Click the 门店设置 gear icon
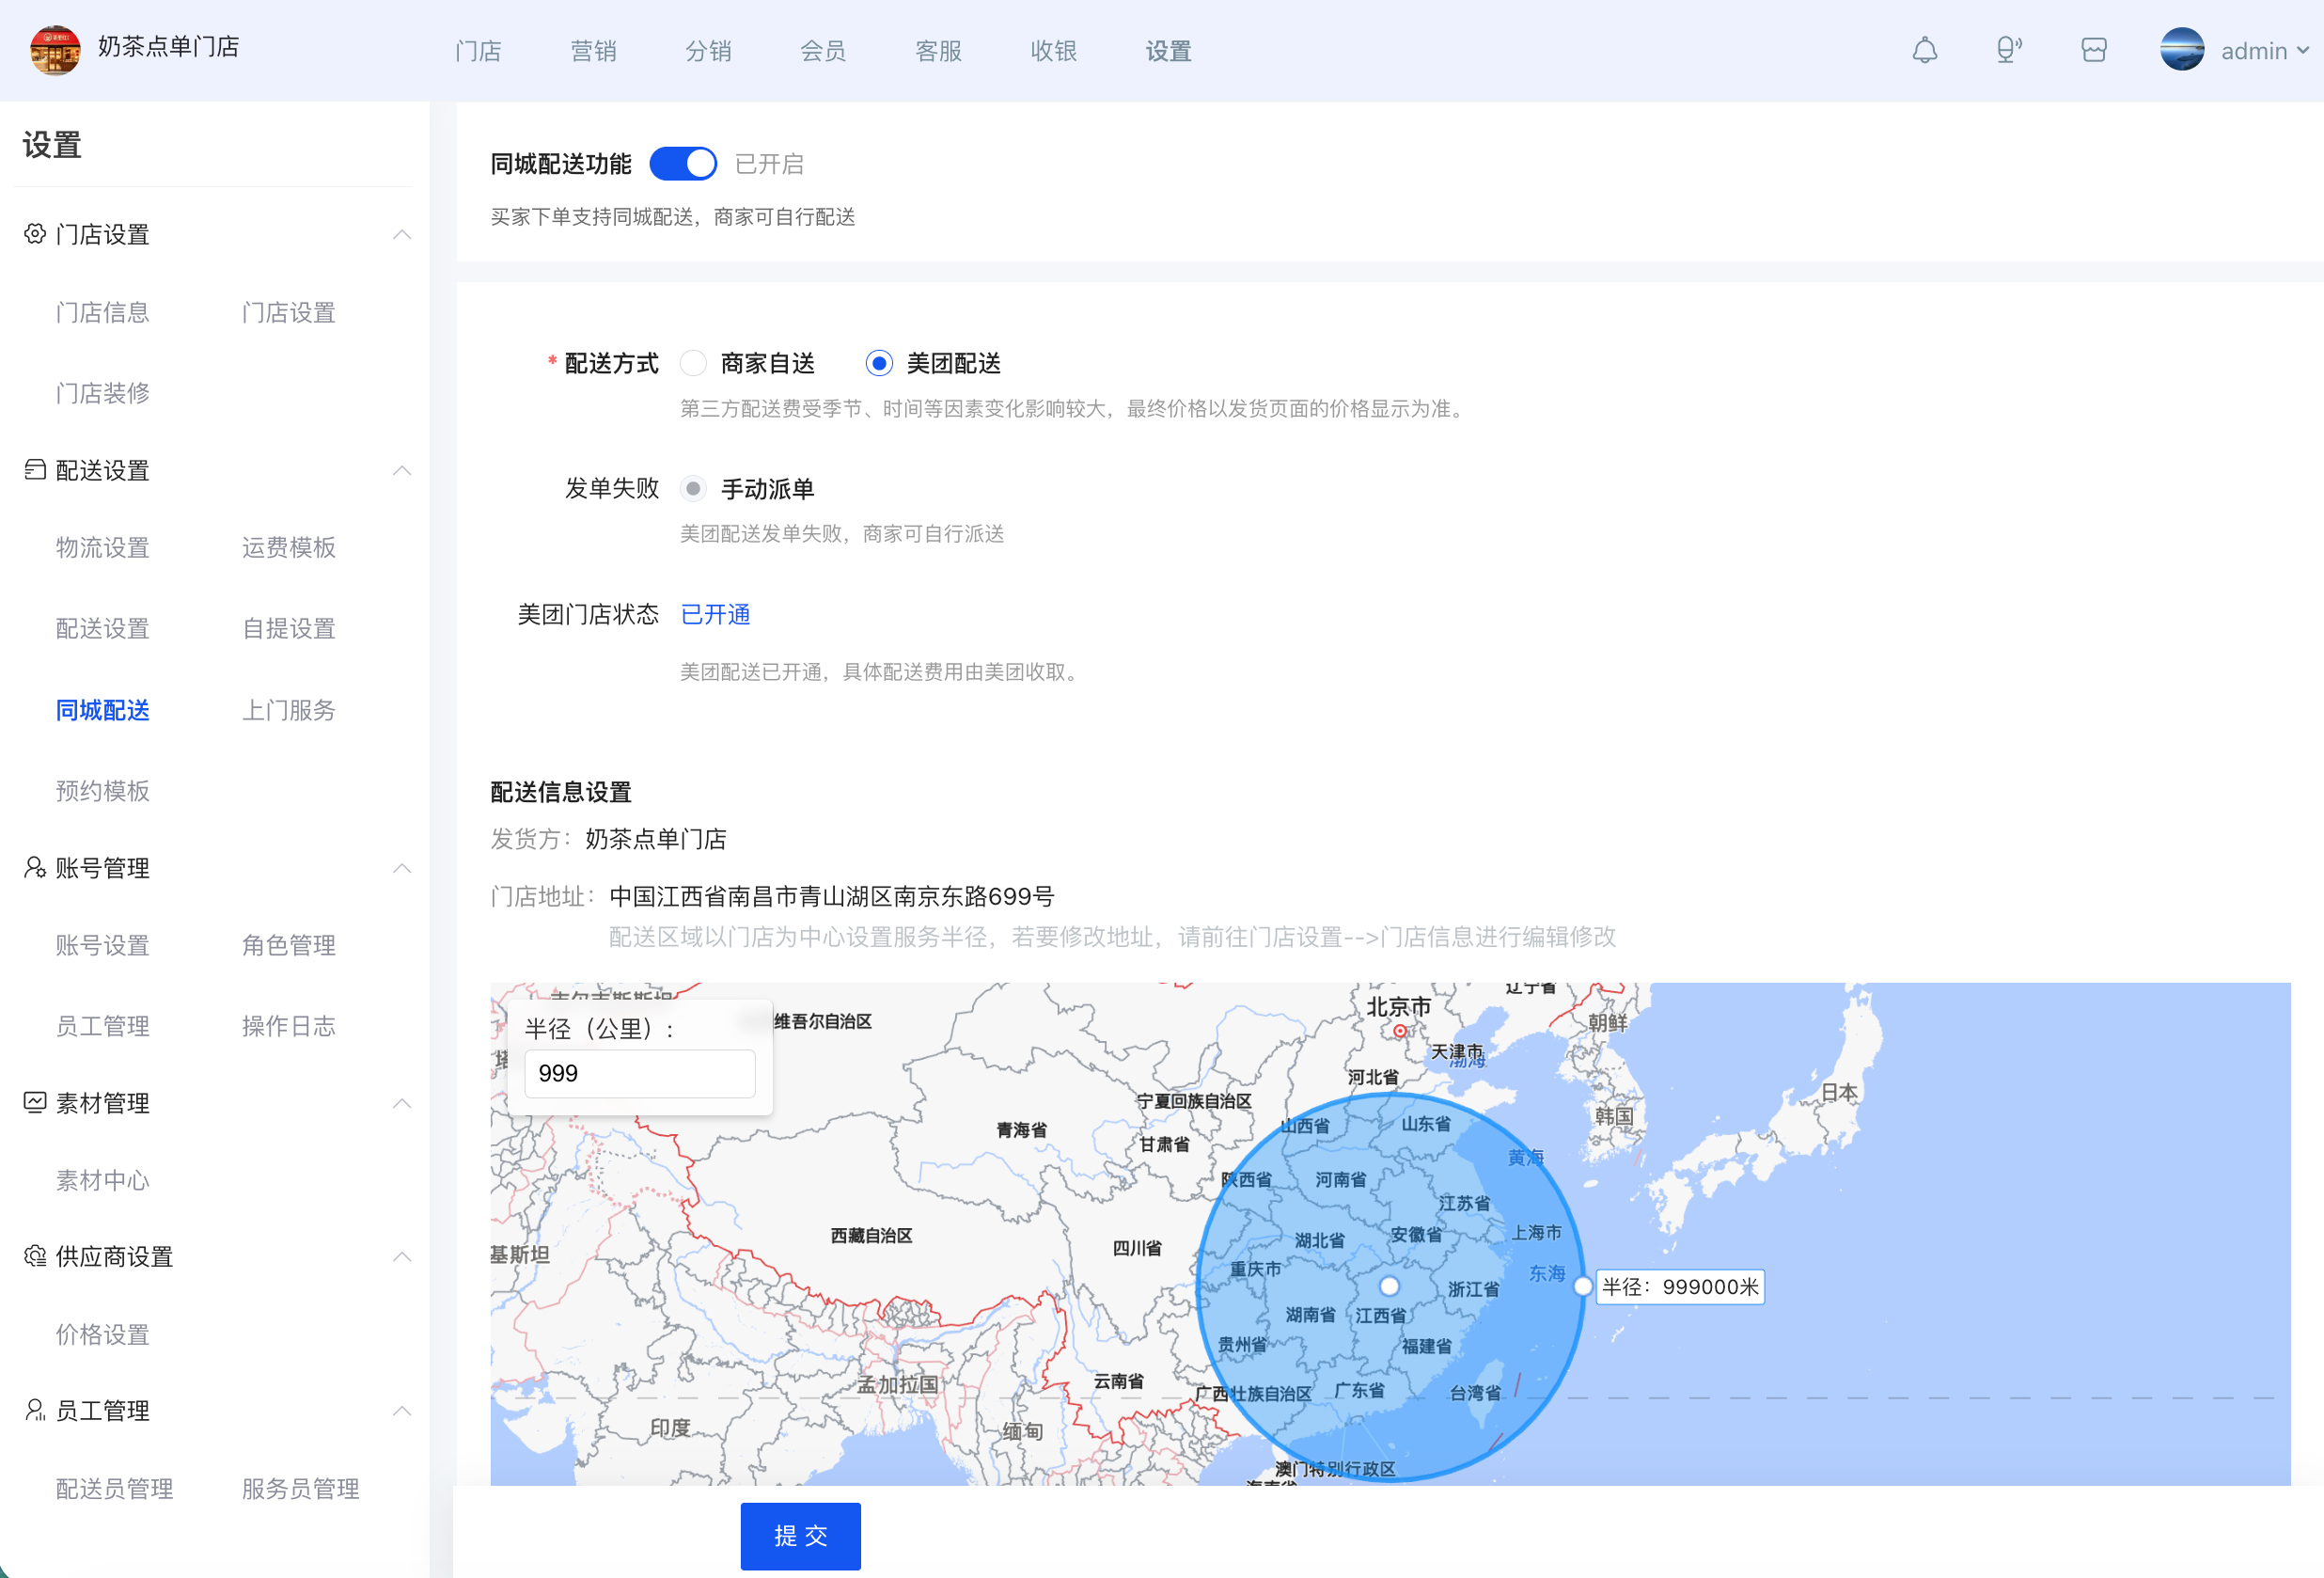This screenshot has height=1578, width=2324. (35, 234)
